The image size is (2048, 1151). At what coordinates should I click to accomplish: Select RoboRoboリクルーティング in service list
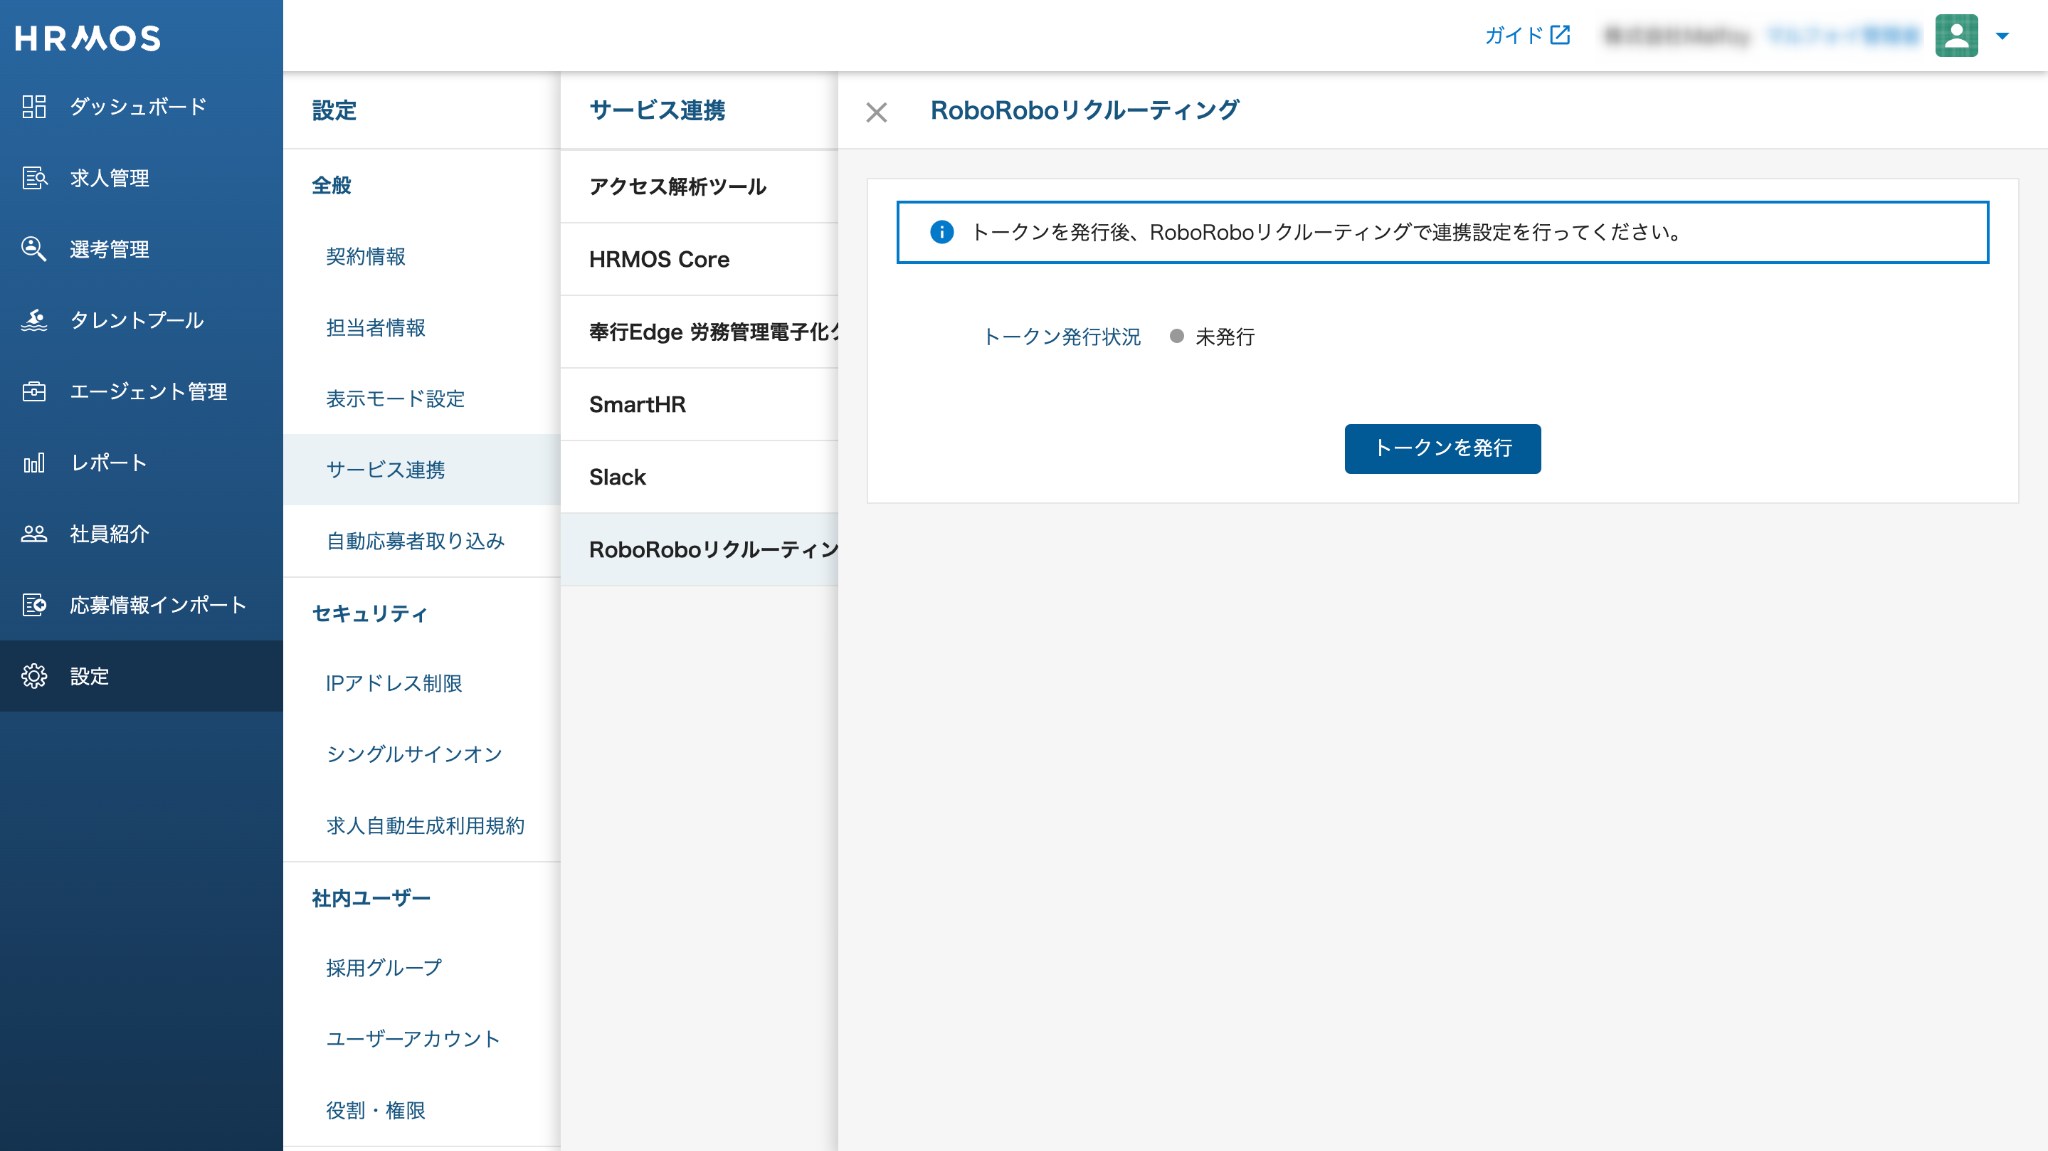699,550
